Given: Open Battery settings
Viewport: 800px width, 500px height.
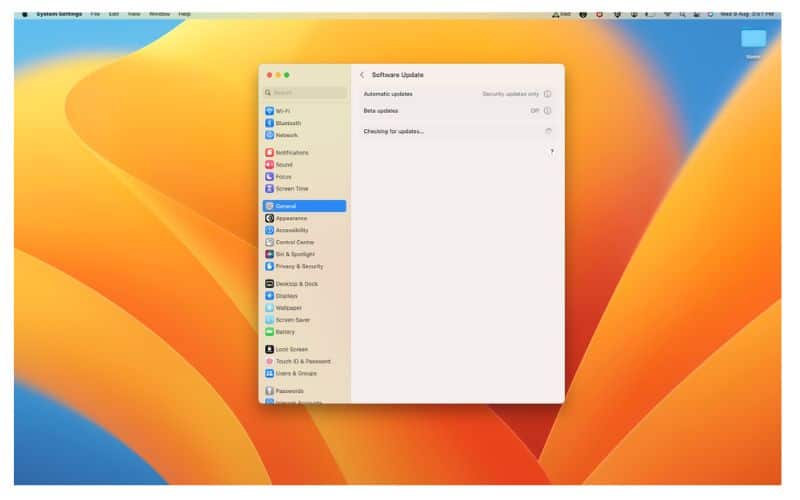Looking at the screenshot, I should tap(285, 332).
